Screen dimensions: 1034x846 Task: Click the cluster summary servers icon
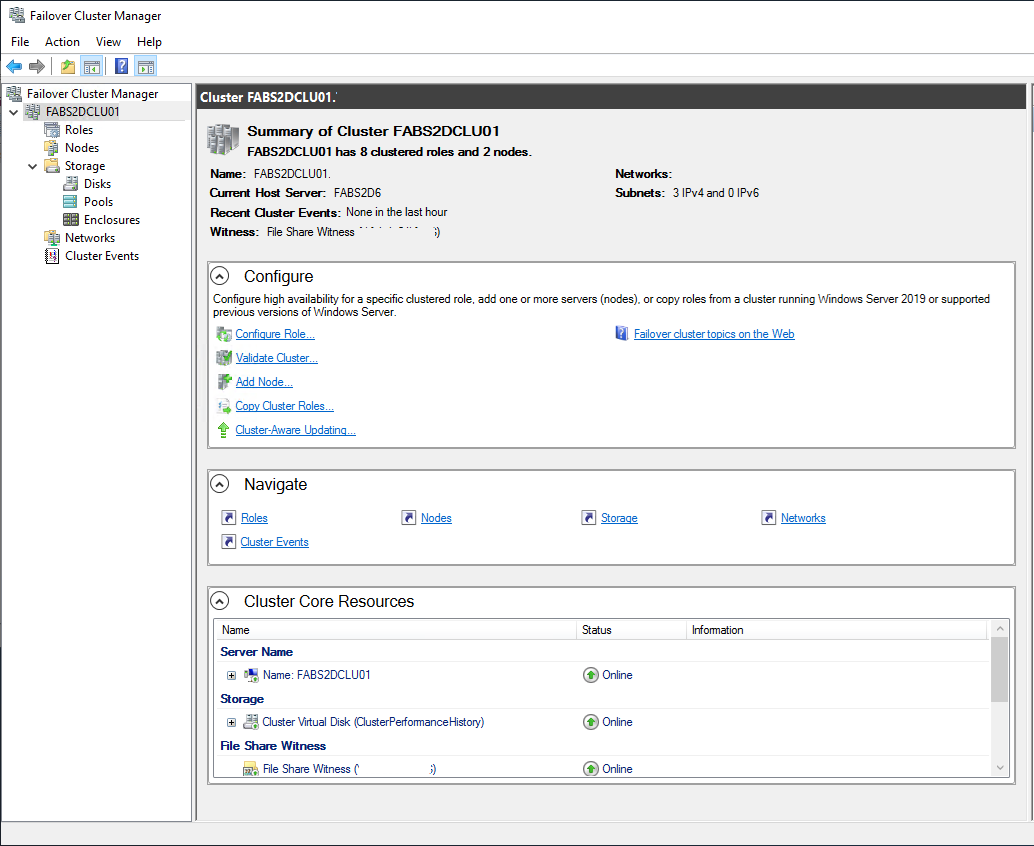coord(223,139)
